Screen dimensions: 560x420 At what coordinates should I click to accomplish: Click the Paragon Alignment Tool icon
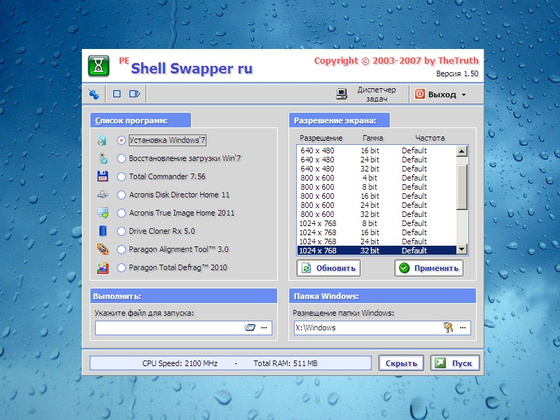coord(103,249)
